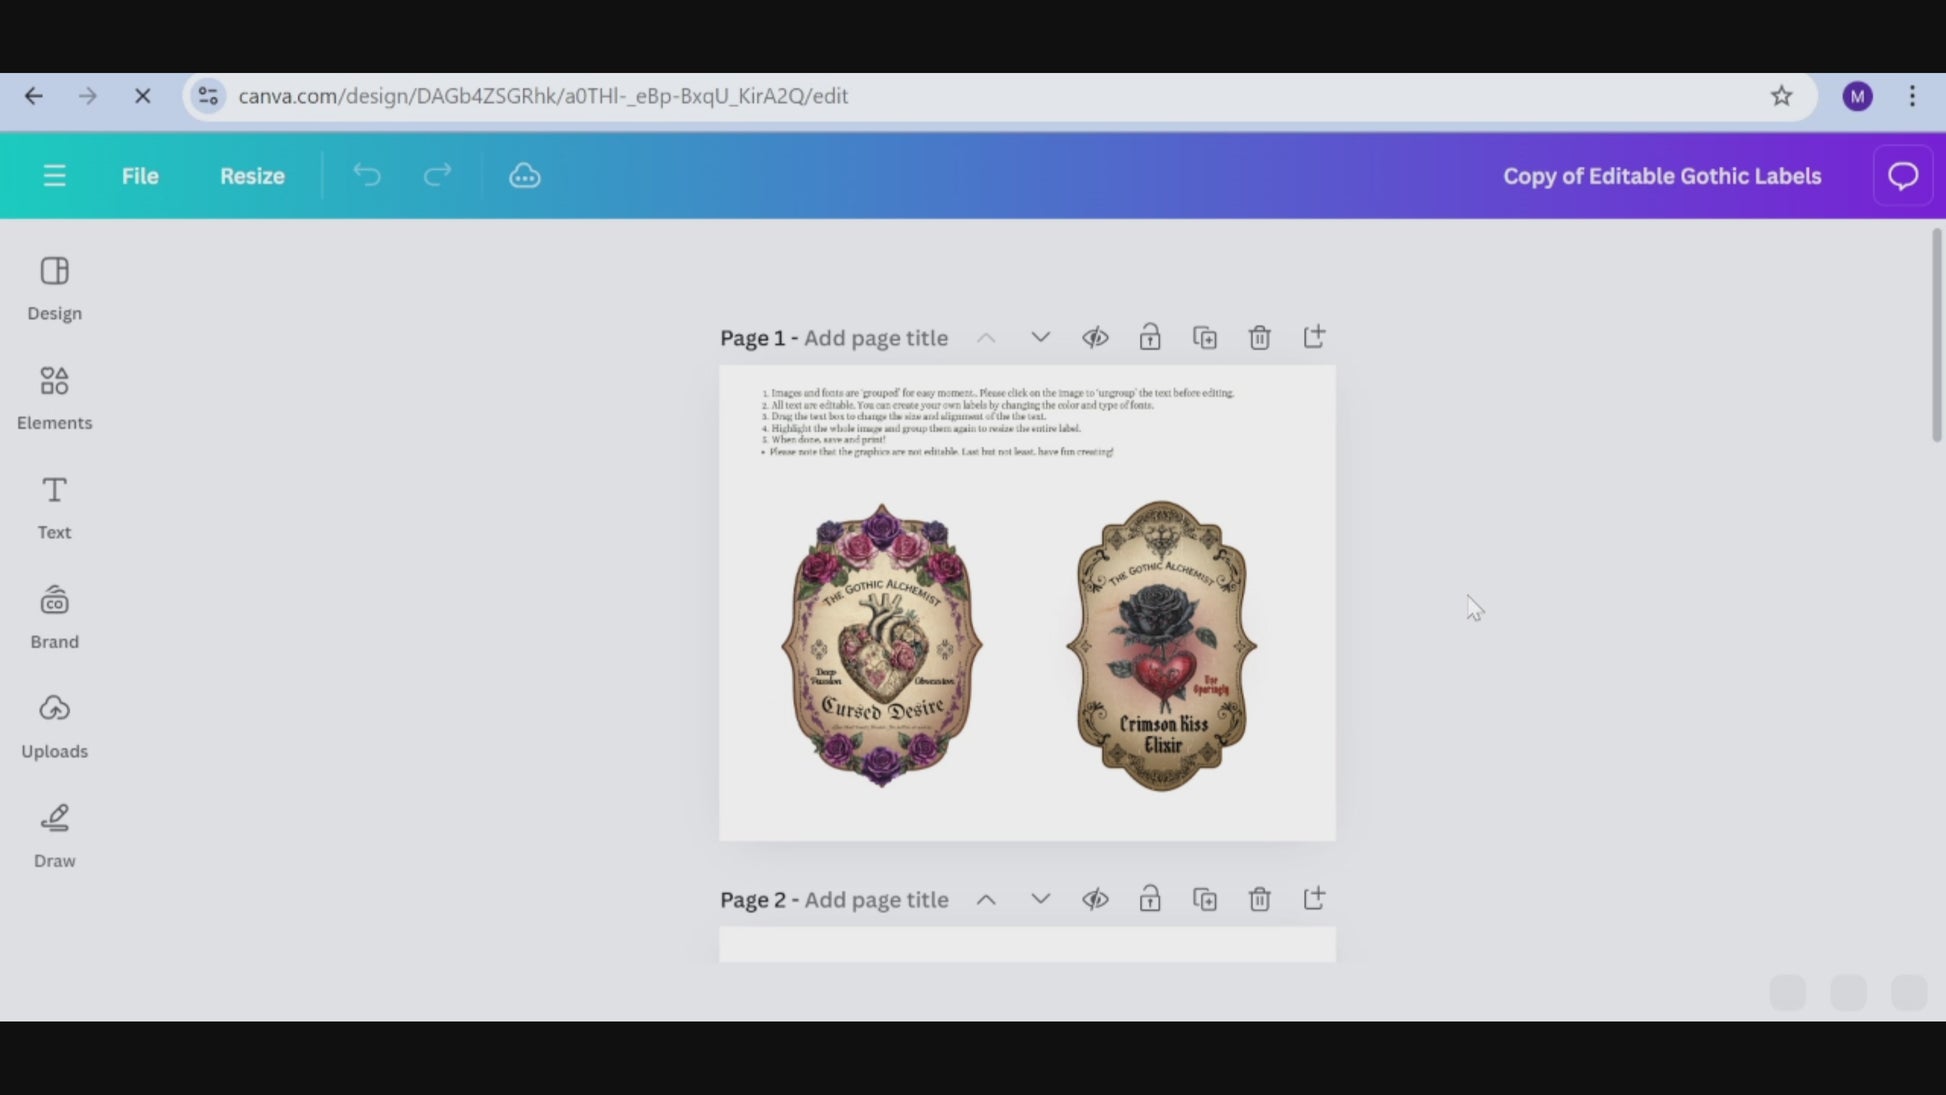Add a new page after Page 2

tap(1313, 899)
